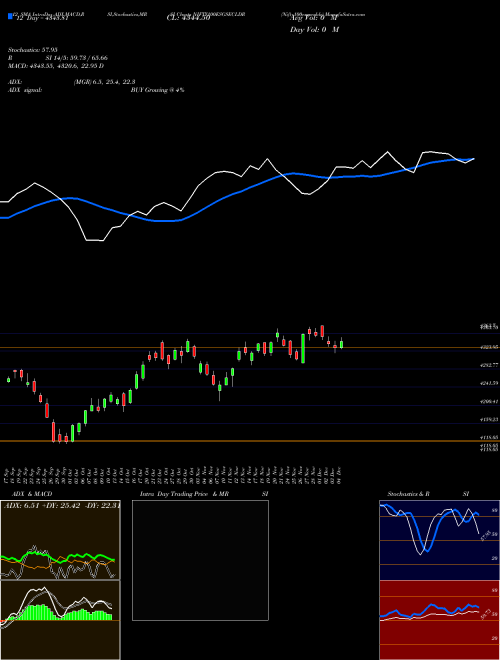Click the 'ADX & MACD' panel title
The height and width of the screenshot is (660, 500).
tap(32, 494)
